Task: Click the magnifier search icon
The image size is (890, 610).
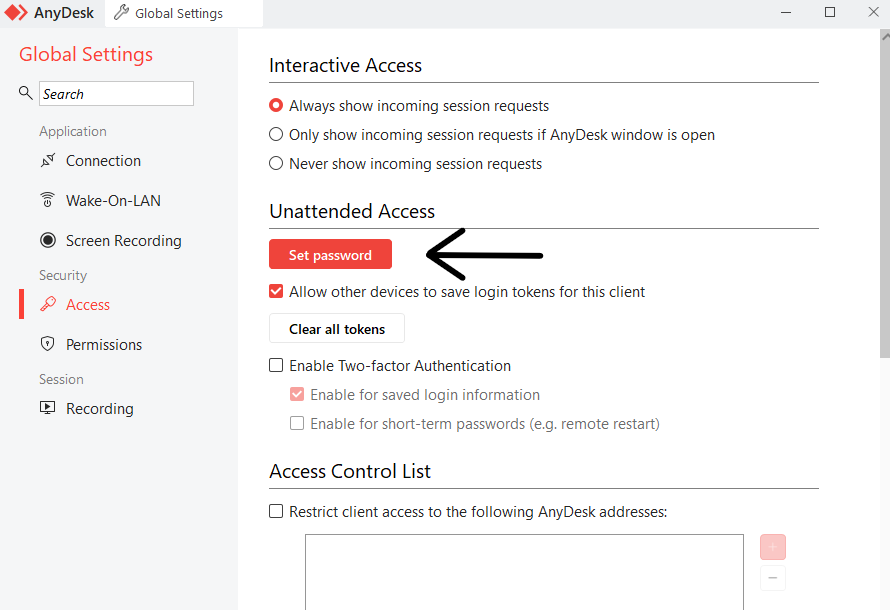Action: (25, 92)
